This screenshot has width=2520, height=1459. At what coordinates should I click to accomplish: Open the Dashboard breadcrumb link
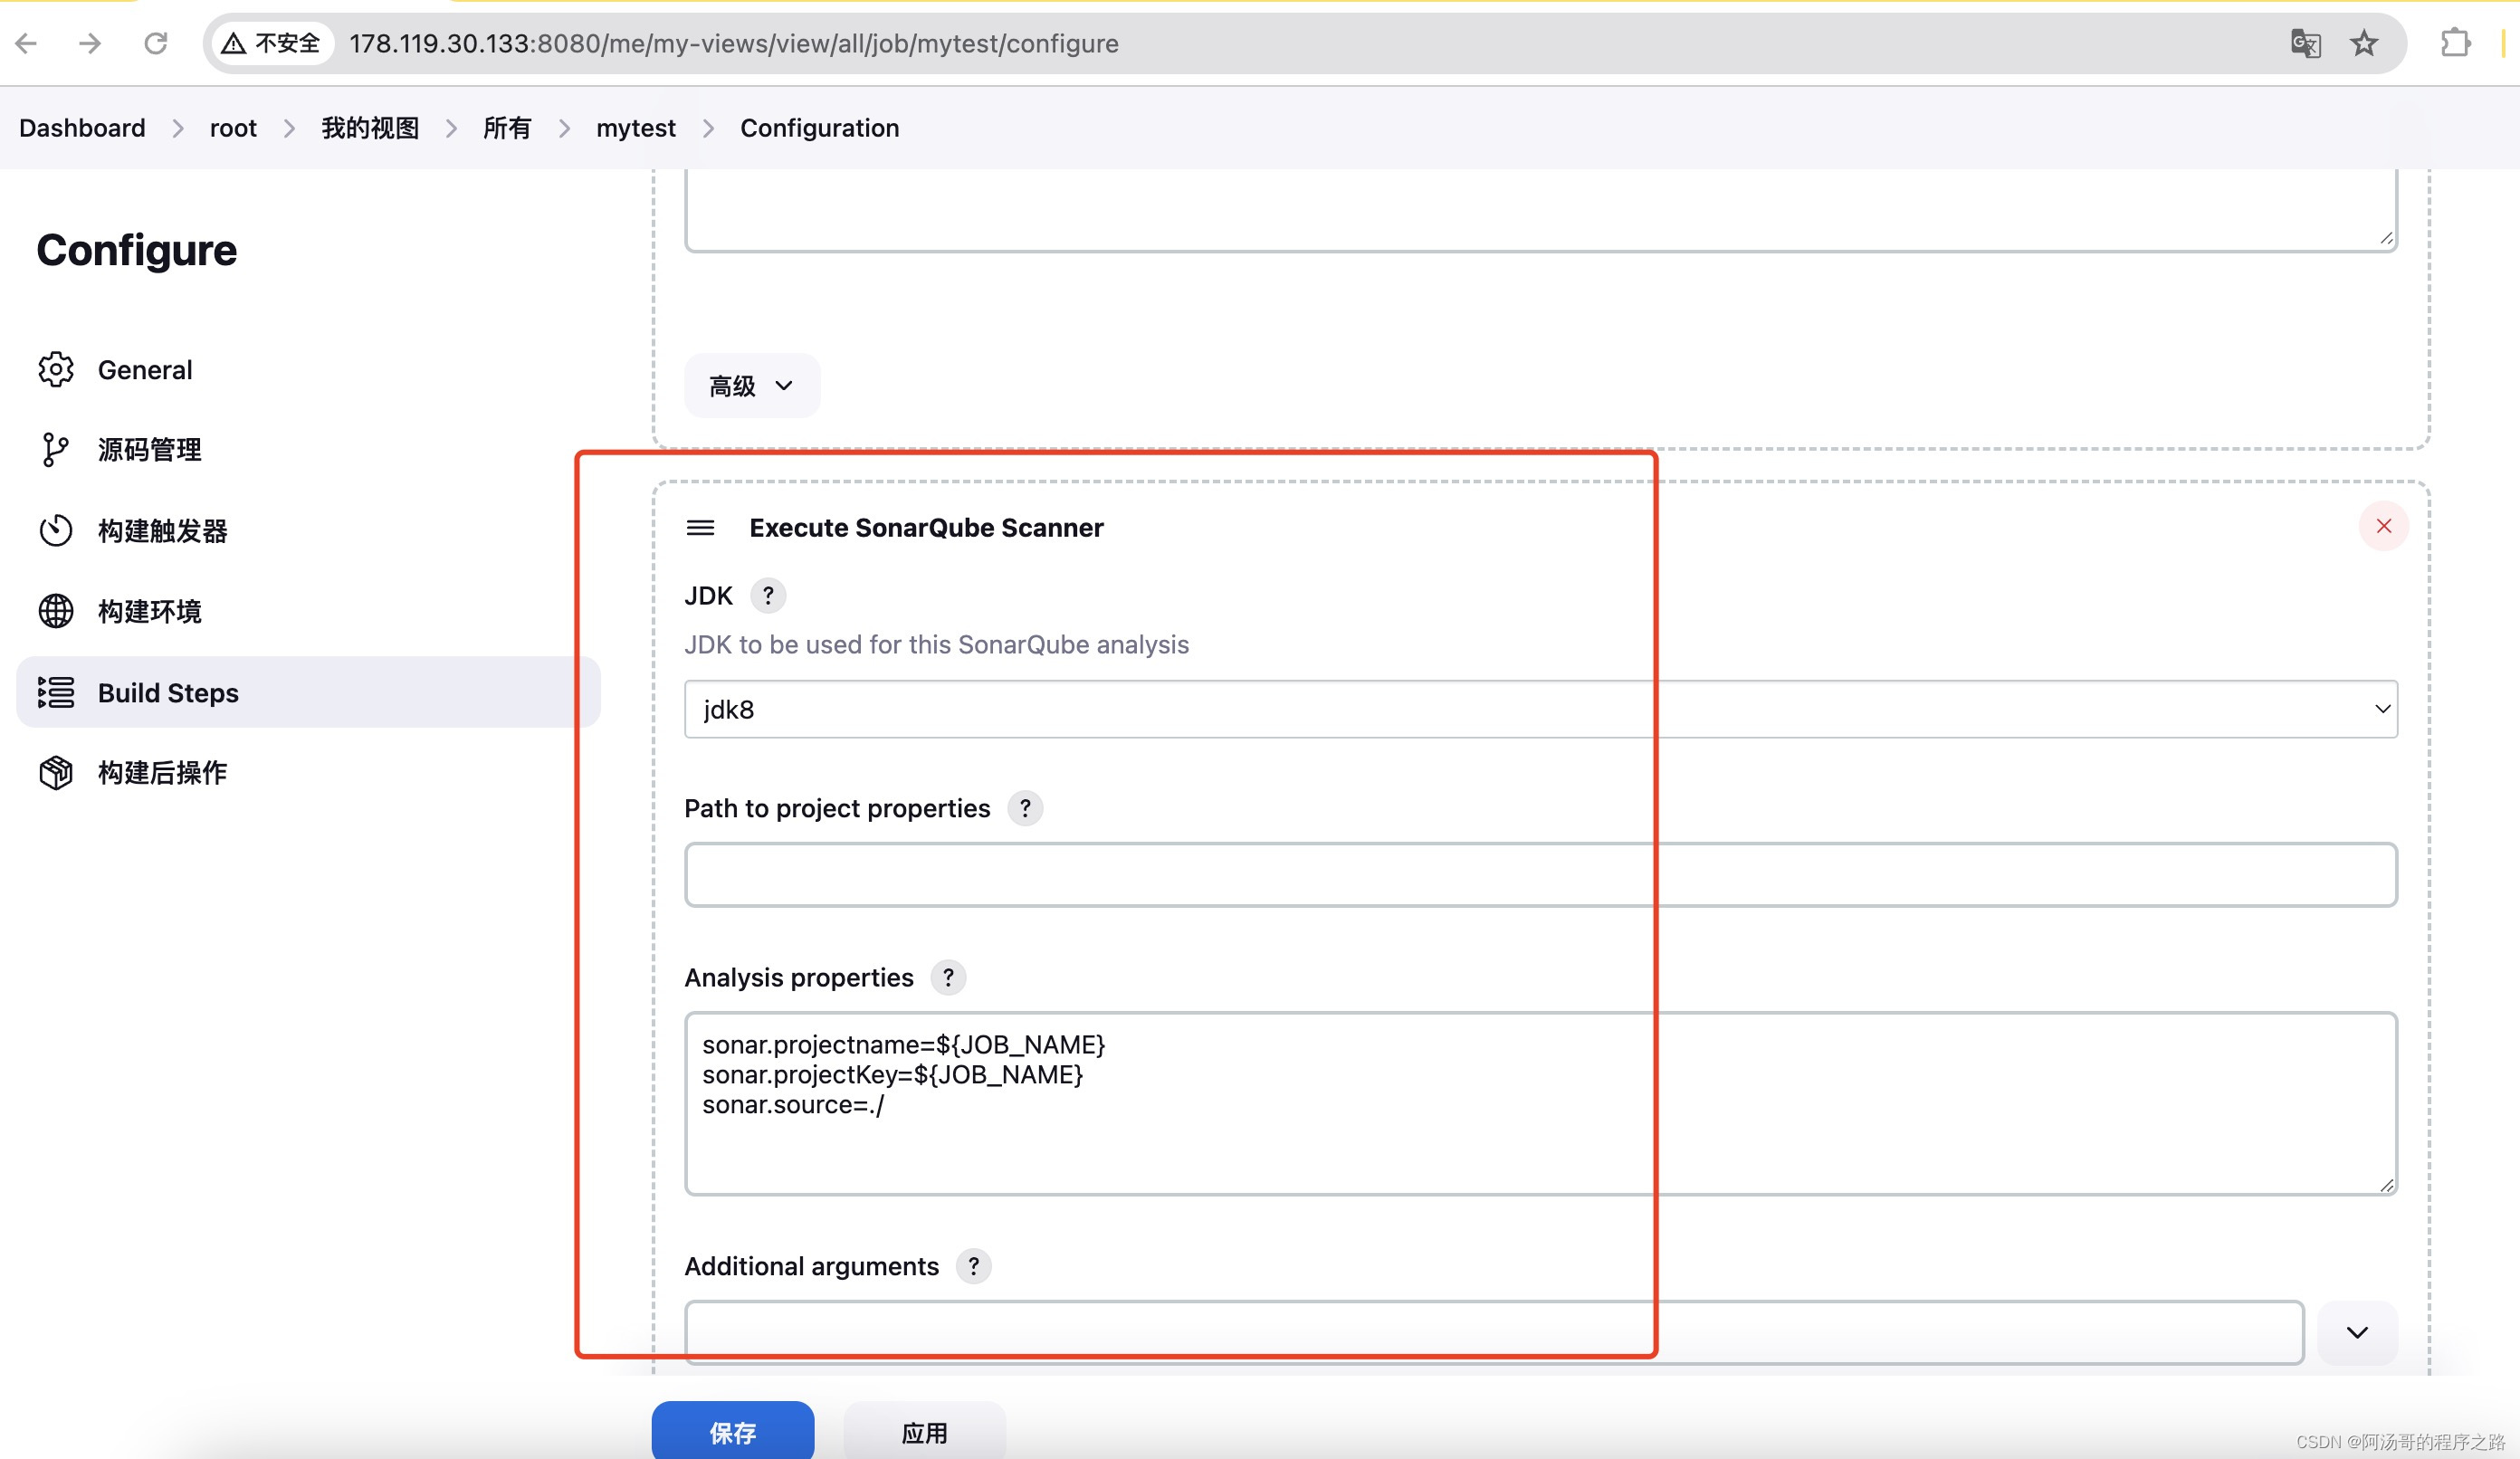(82, 128)
